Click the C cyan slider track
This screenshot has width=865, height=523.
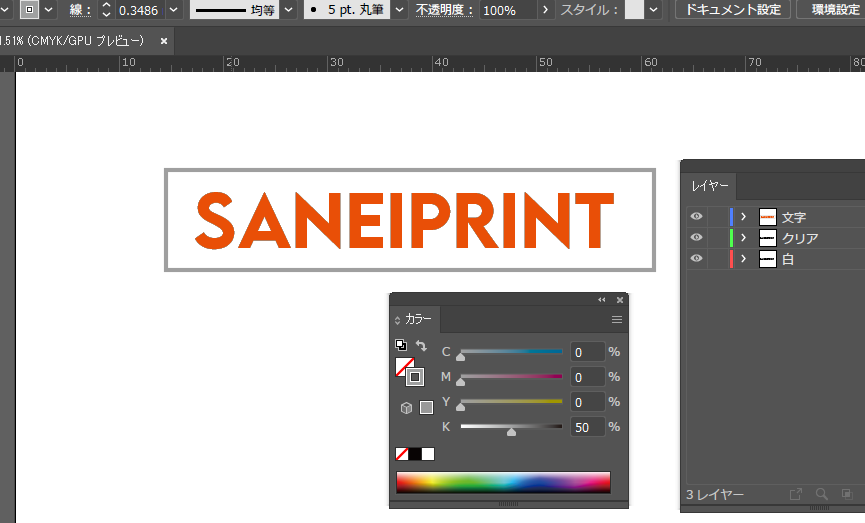click(511, 351)
